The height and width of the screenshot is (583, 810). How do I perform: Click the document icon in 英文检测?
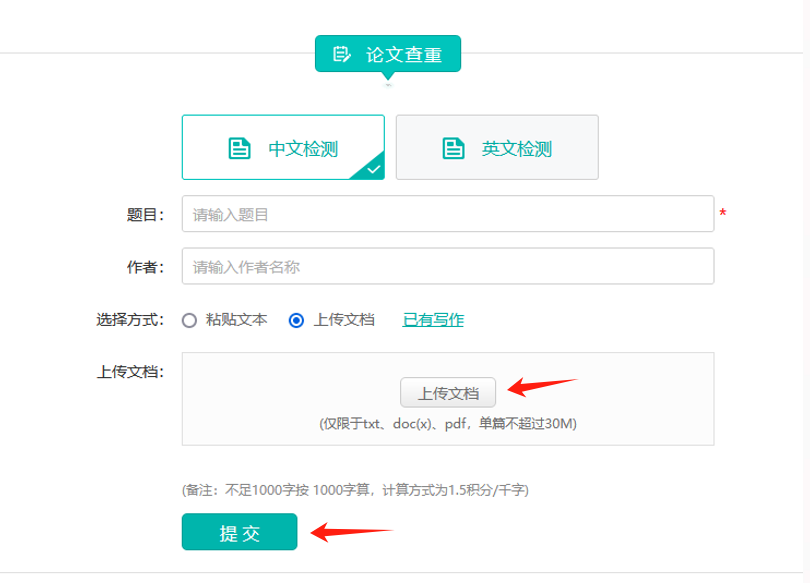click(453, 149)
